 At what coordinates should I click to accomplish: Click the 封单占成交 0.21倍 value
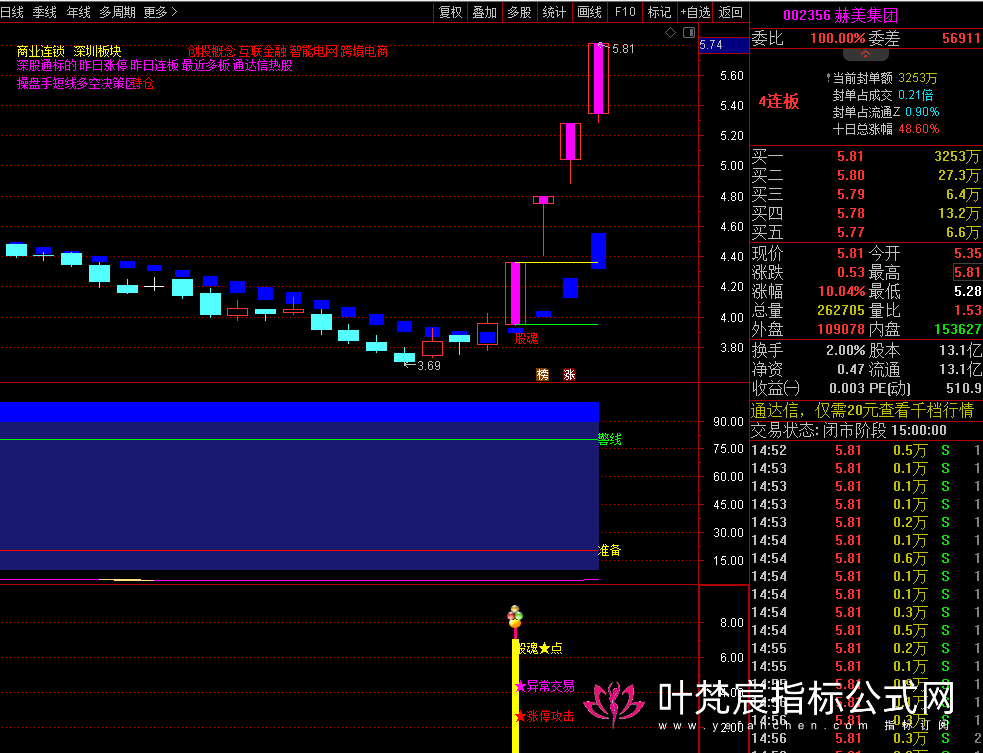pos(915,95)
